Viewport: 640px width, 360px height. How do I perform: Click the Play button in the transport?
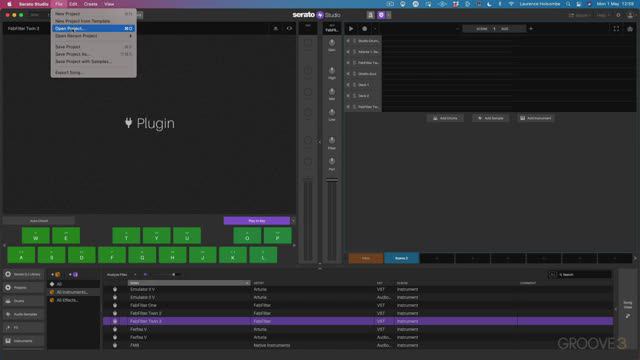(x=351, y=29)
